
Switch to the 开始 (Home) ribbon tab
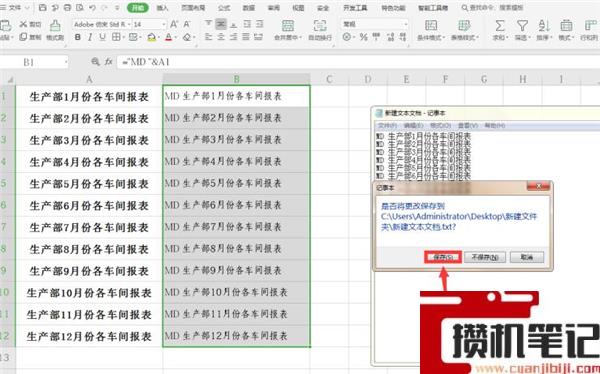[137, 8]
